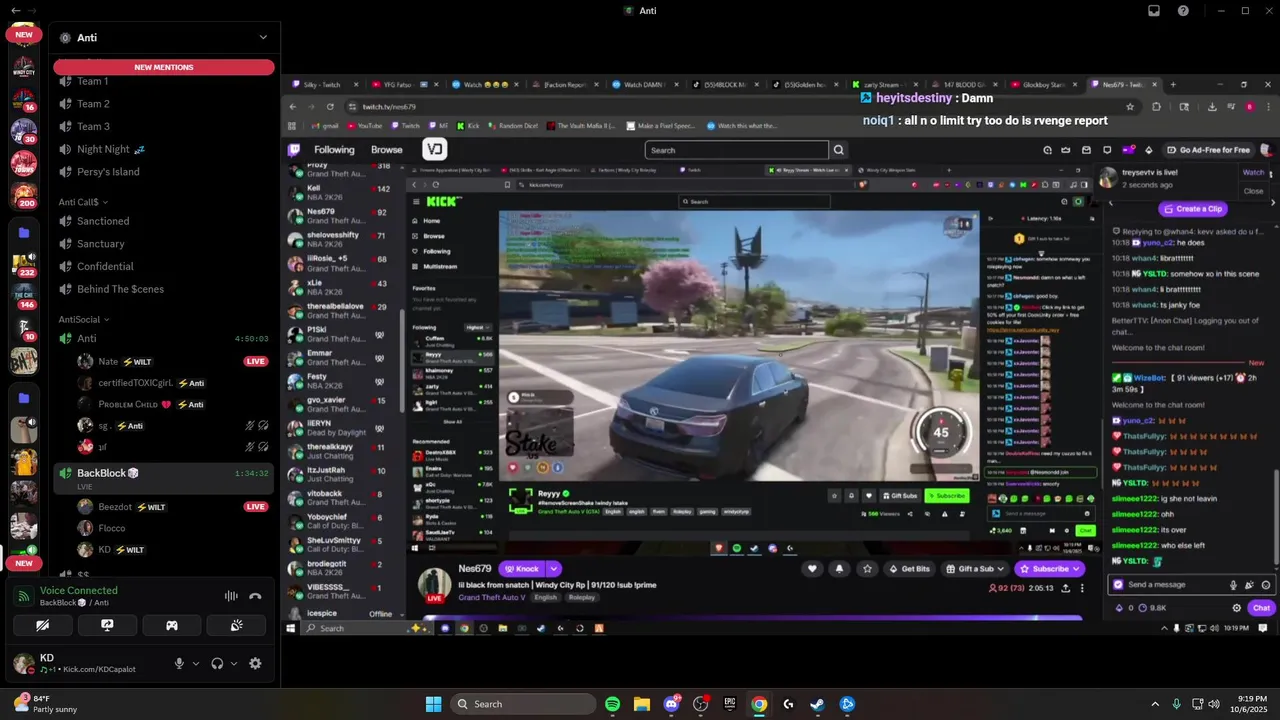Viewport: 1280px width, 720px height.
Task: Click the Twitch search magnifier in stream
Action: [839, 150]
